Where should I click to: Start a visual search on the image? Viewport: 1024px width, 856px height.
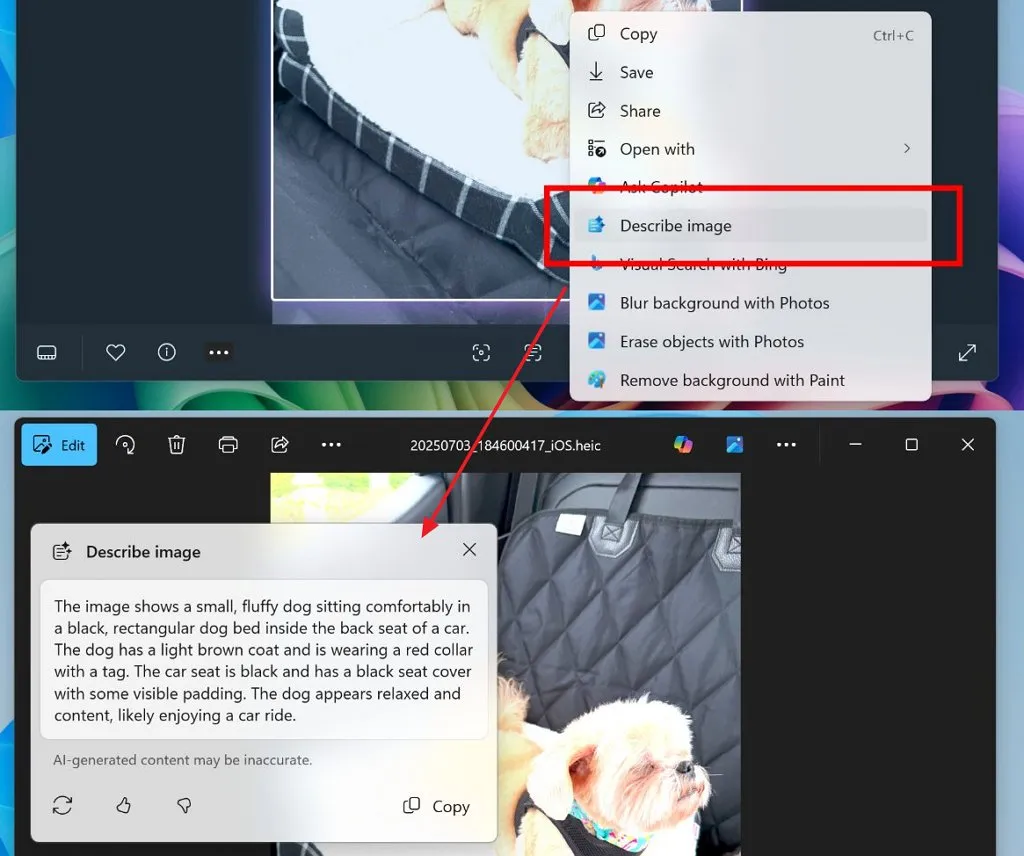coord(481,352)
